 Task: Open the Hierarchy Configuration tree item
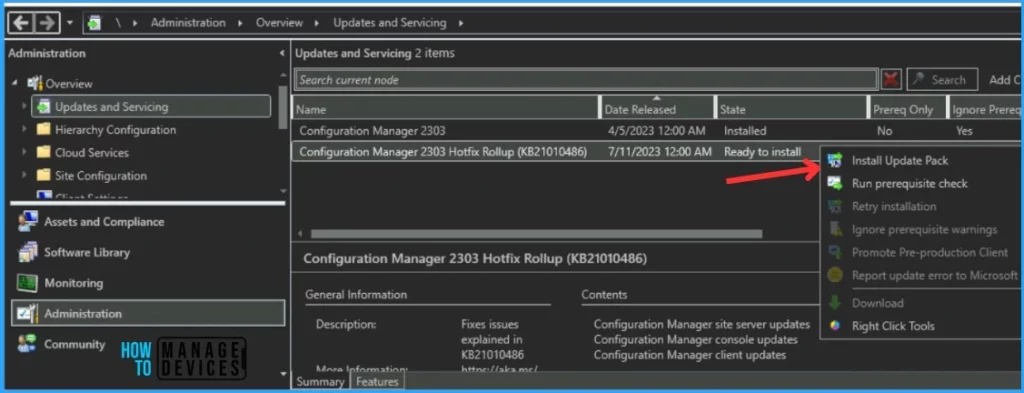(115, 130)
